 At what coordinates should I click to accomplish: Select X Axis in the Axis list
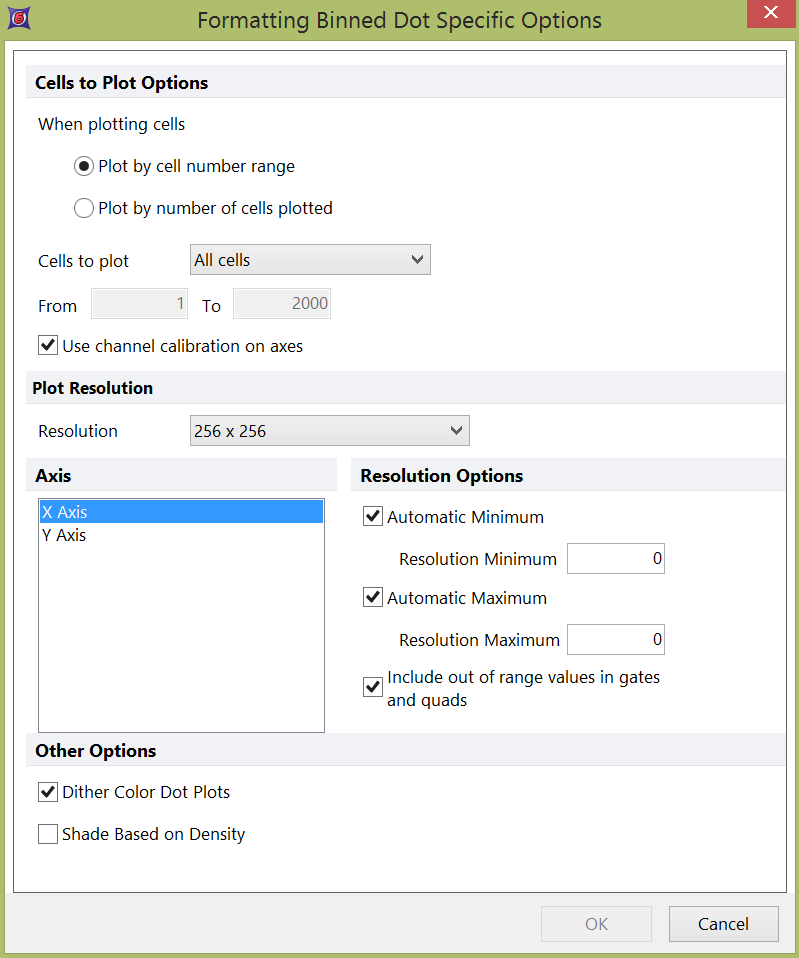[x=180, y=512]
